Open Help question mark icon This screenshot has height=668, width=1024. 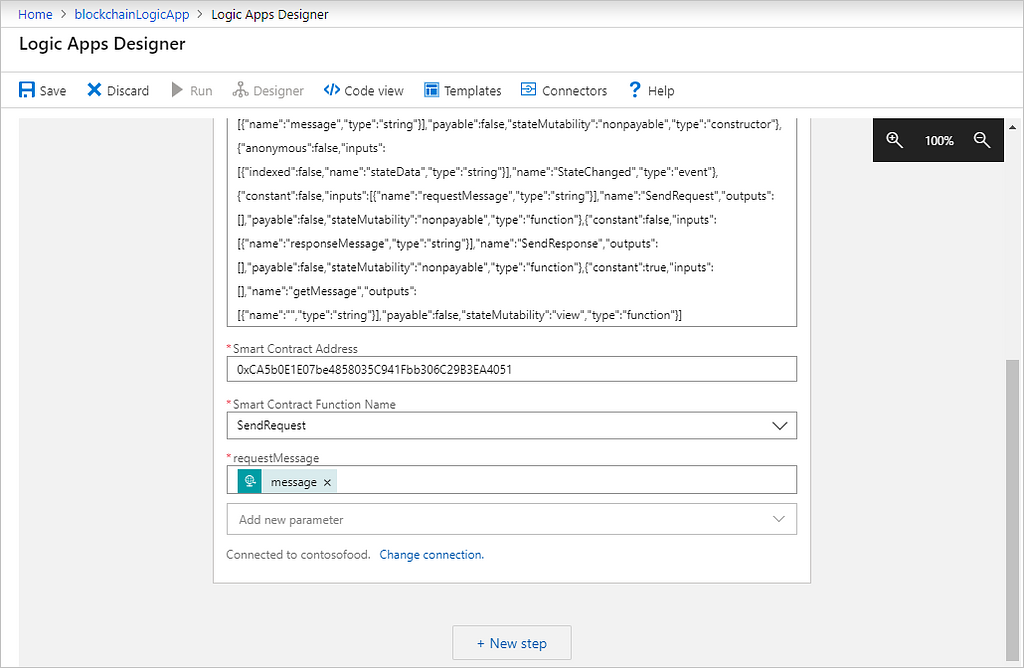click(x=634, y=90)
